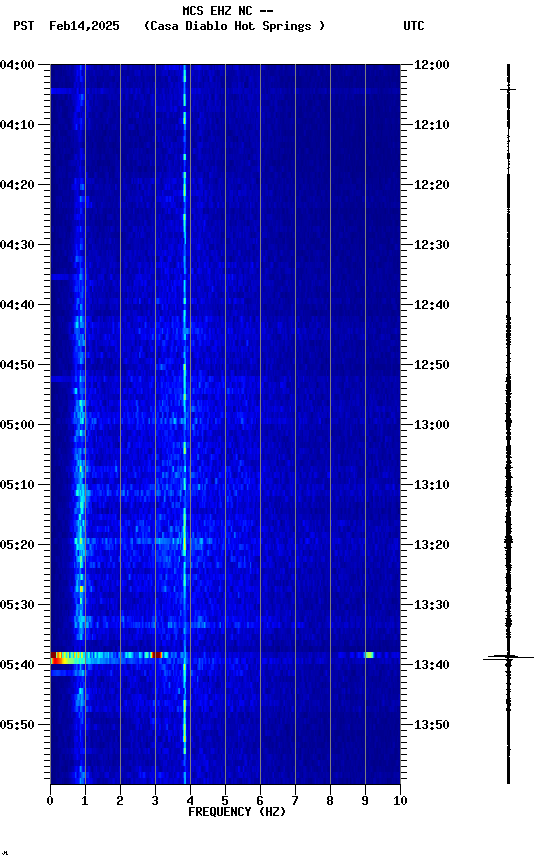Click the date 'Feb14,2025'
The width and height of the screenshot is (552, 864).
84,26
